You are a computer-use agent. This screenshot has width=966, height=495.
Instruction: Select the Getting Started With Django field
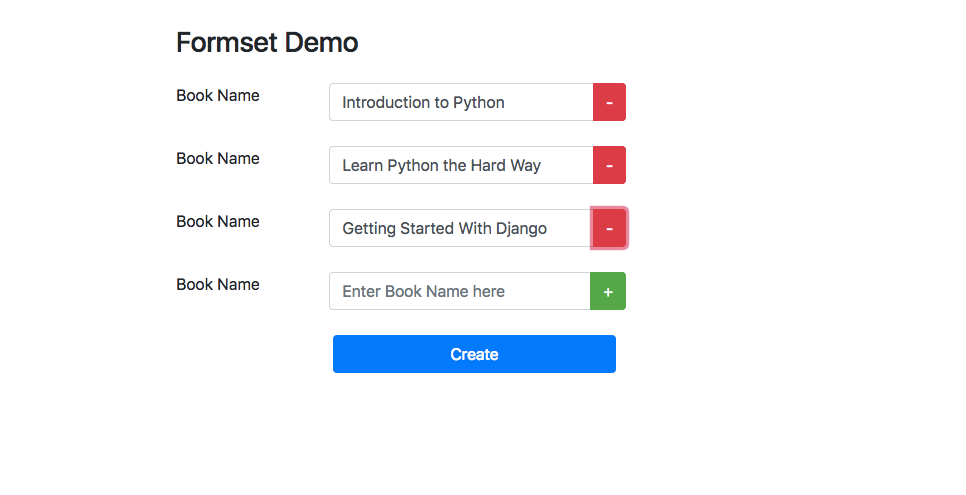click(x=461, y=228)
